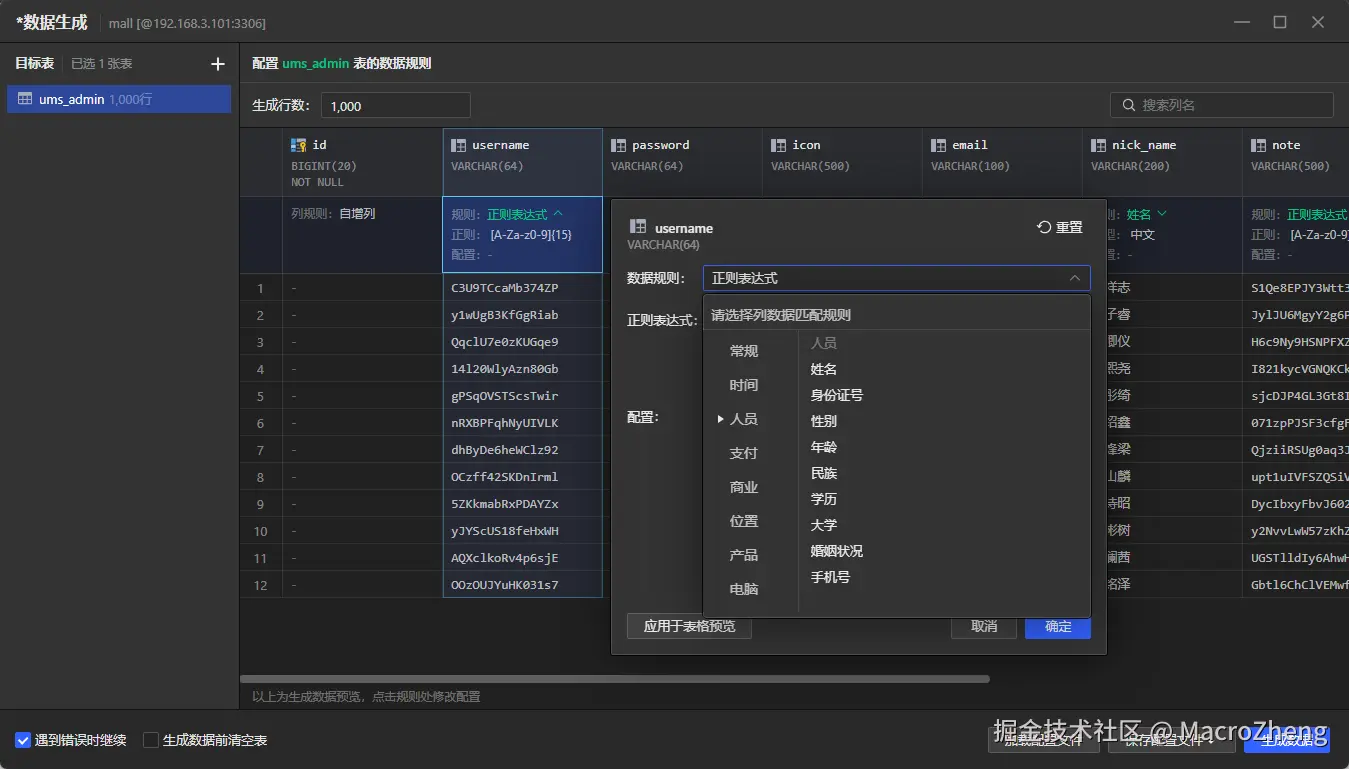Click the email column header icon

click(x=939, y=145)
